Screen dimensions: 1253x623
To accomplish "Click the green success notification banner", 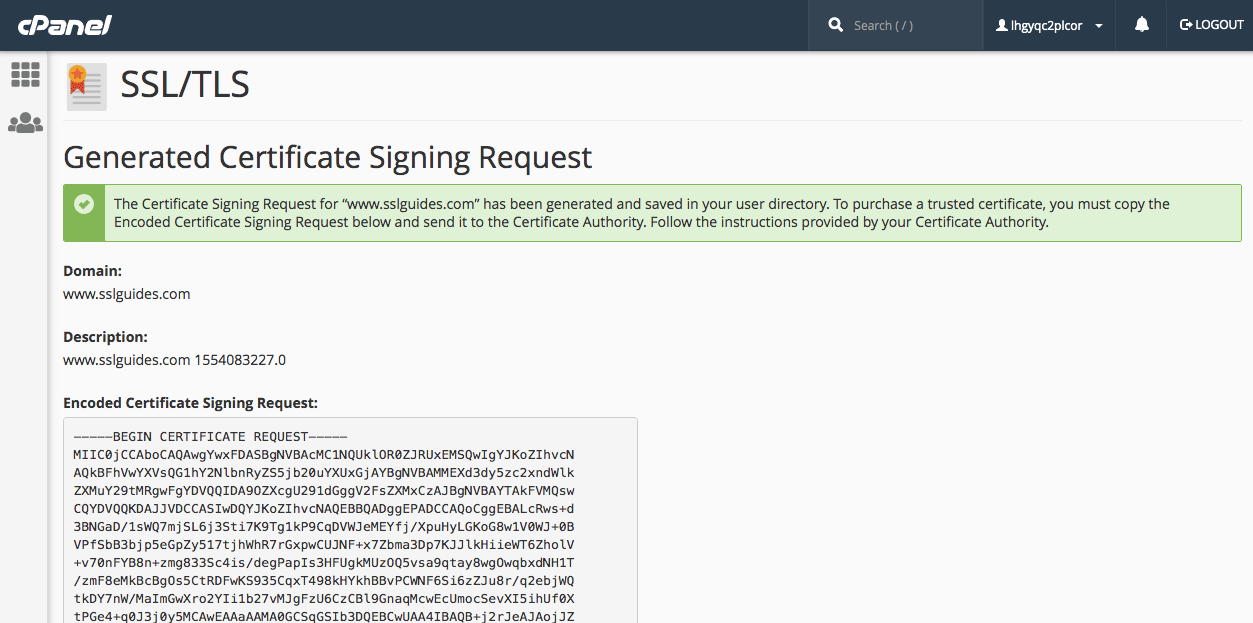I will coord(650,212).
